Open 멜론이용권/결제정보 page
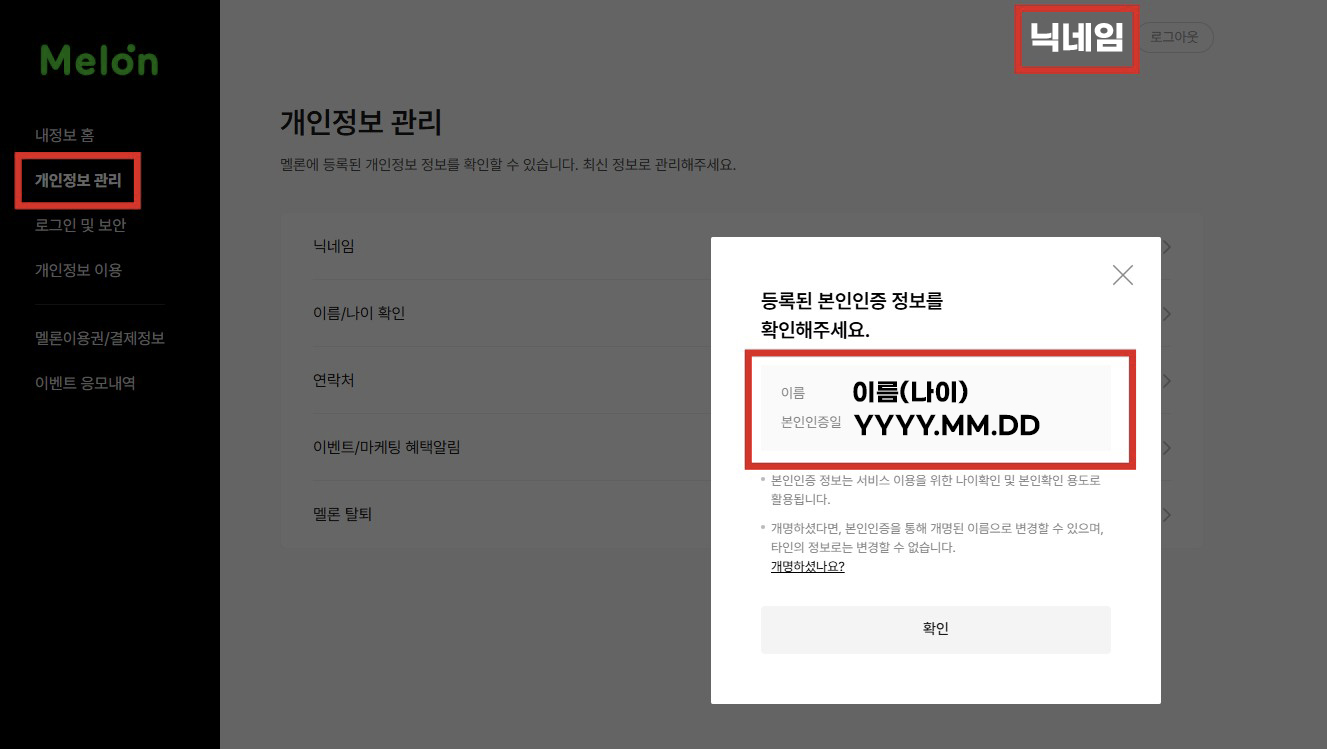The height and width of the screenshot is (749, 1327). [x=99, y=338]
